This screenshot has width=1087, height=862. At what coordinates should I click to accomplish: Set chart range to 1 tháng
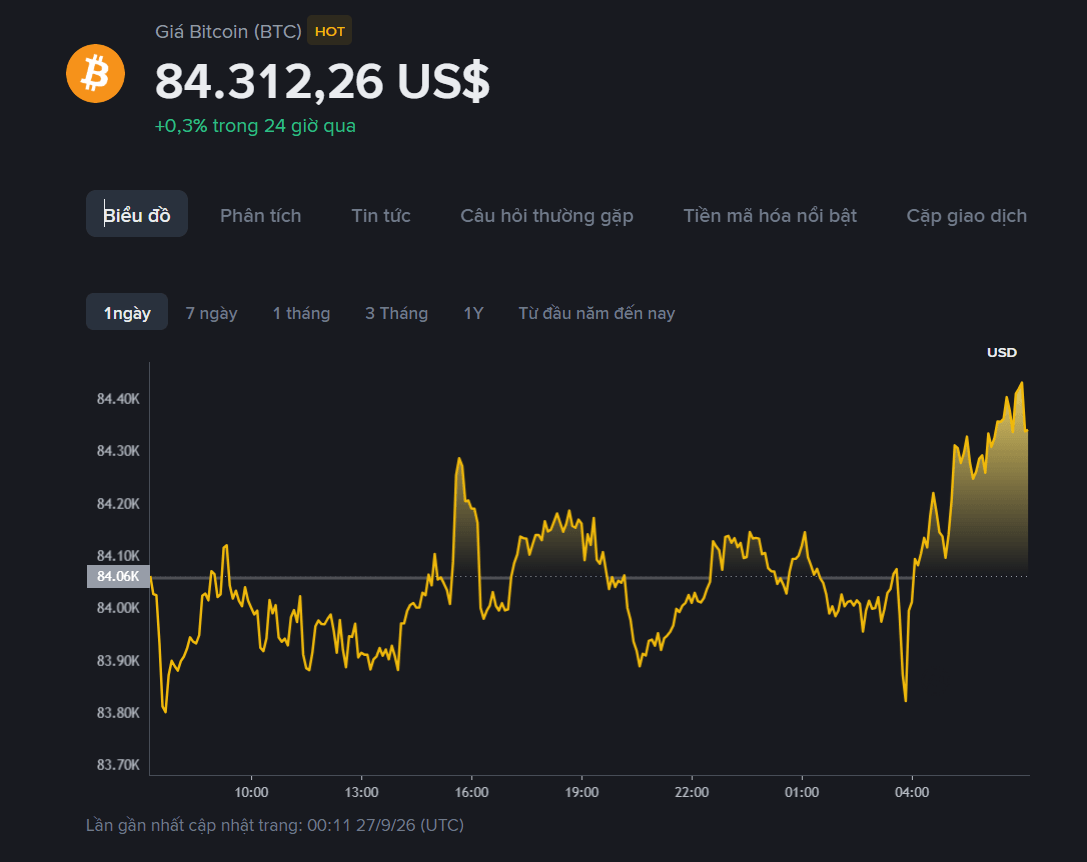click(x=301, y=313)
